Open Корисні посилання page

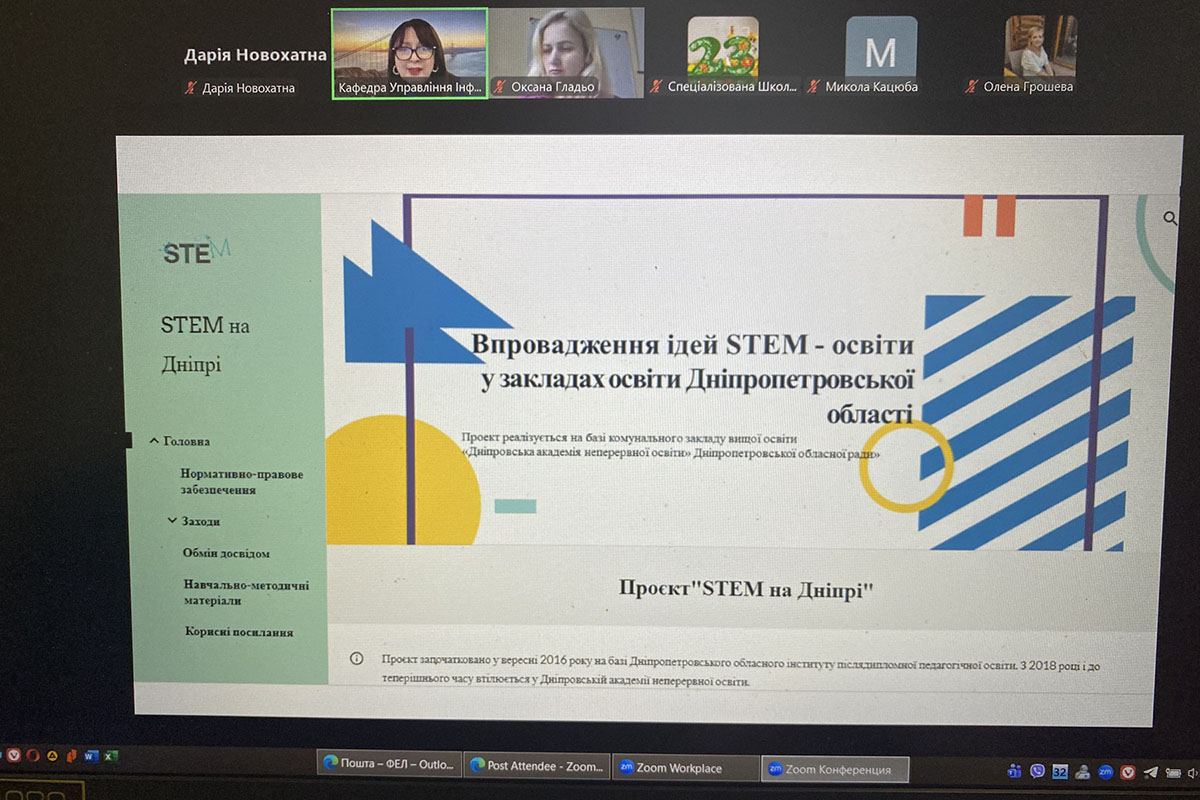click(x=239, y=632)
